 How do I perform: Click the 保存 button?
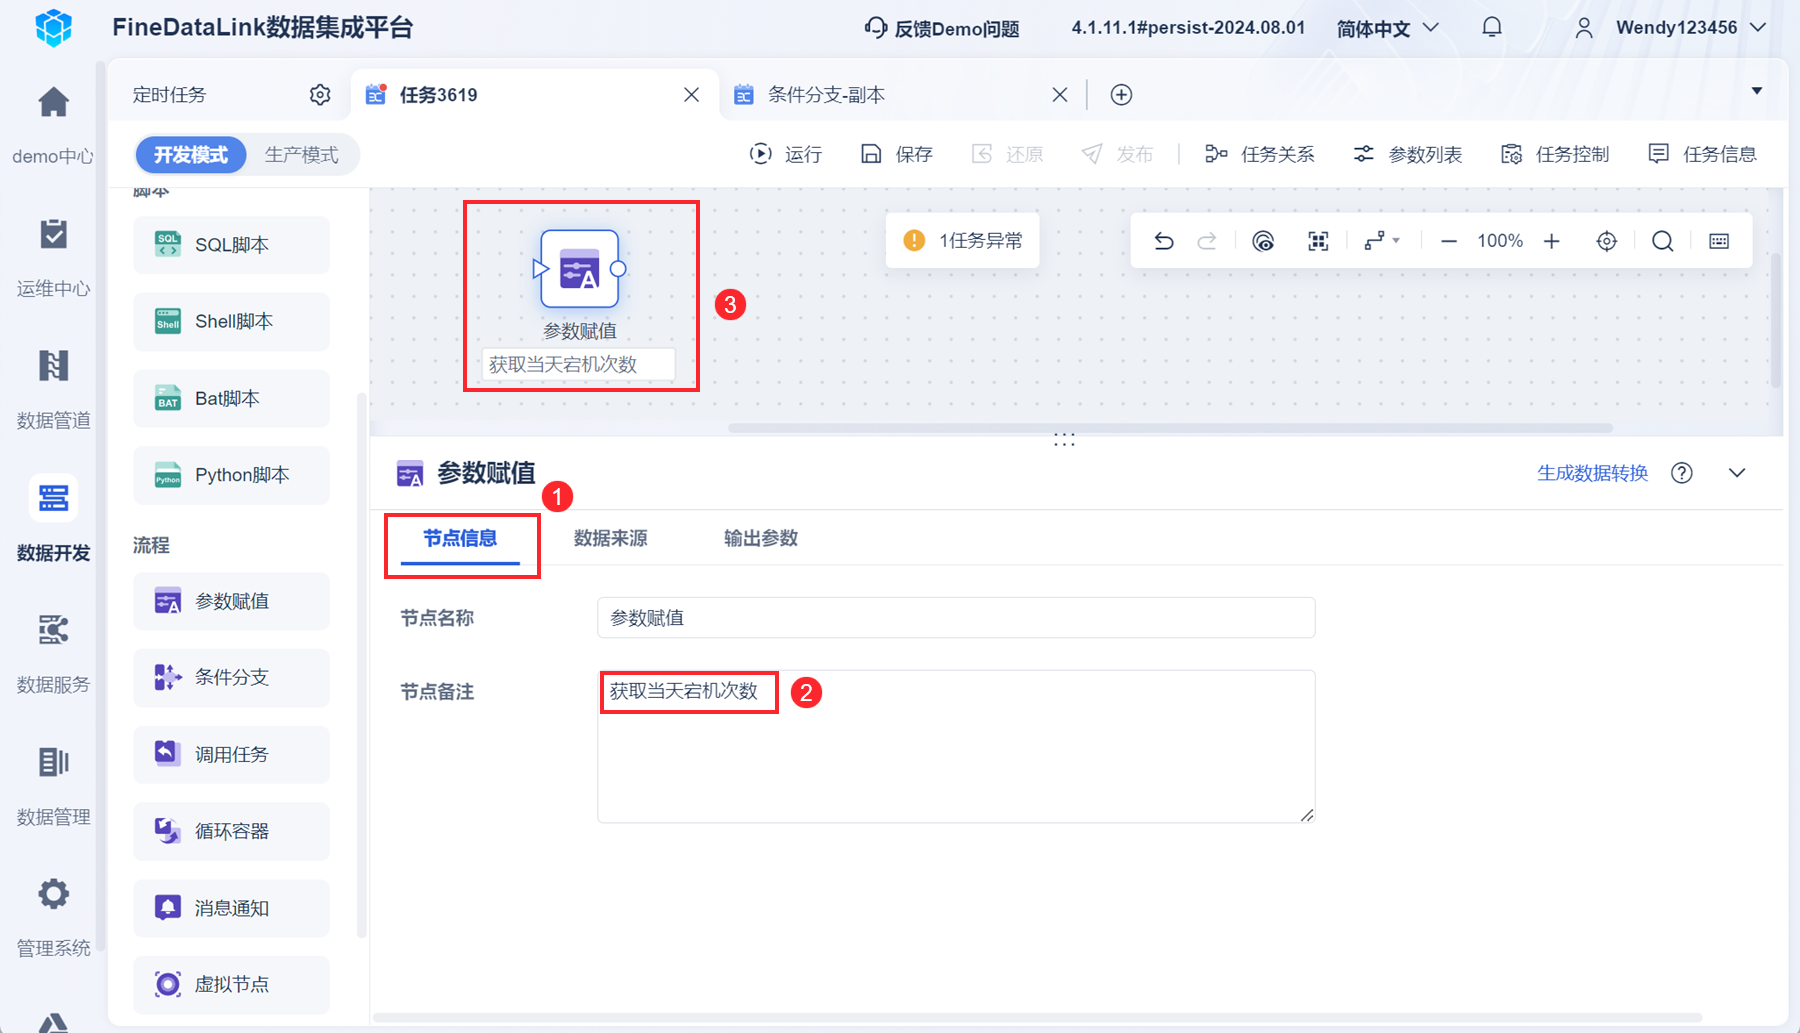click(x=897, y=154)
